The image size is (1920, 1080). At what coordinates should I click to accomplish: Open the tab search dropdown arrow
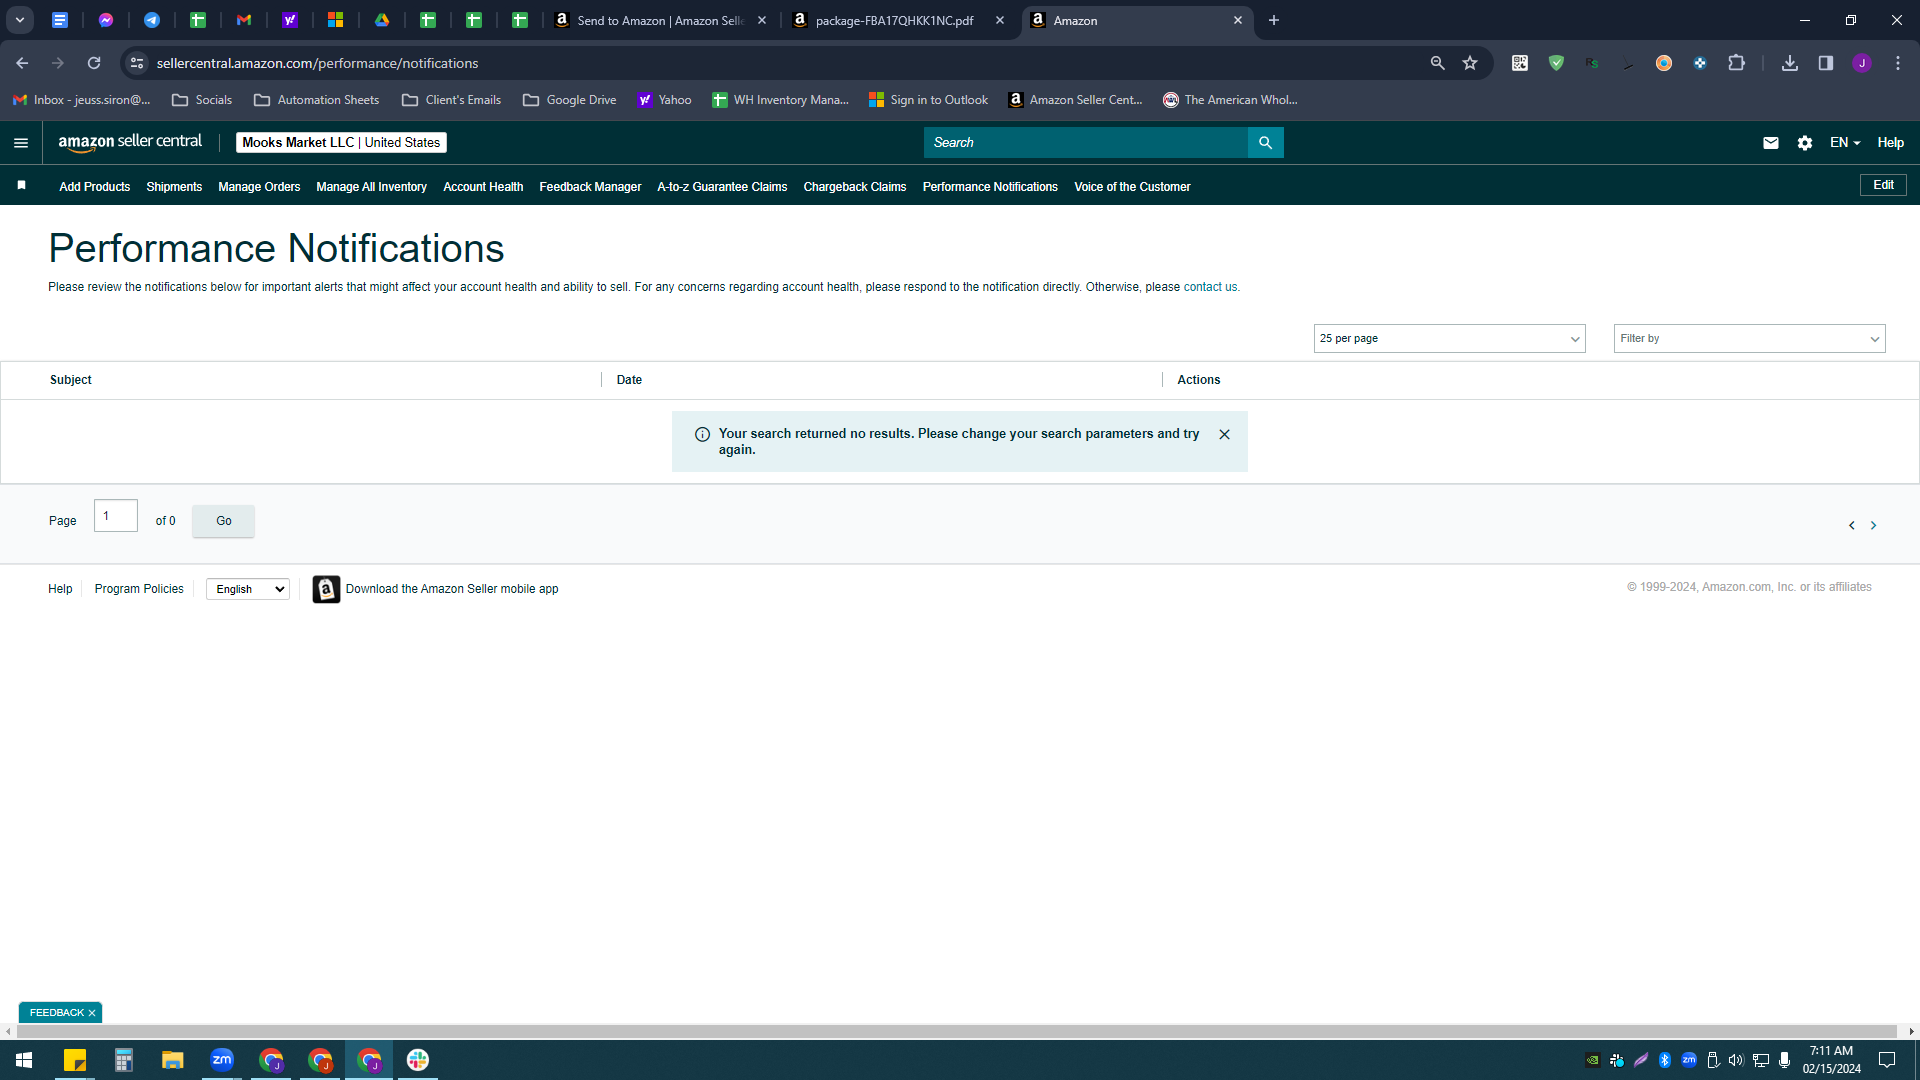pos(19,20)
